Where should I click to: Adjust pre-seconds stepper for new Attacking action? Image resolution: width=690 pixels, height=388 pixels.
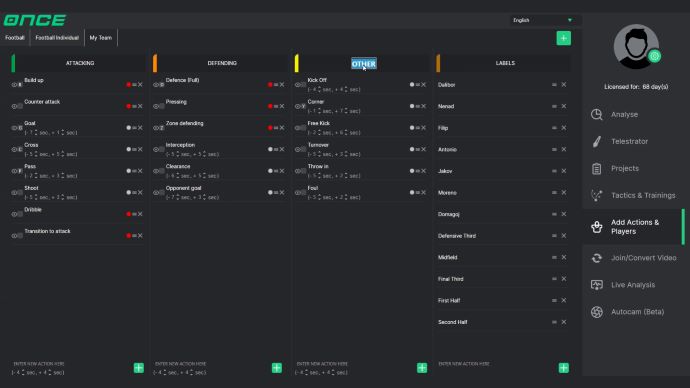click(23, 373)
